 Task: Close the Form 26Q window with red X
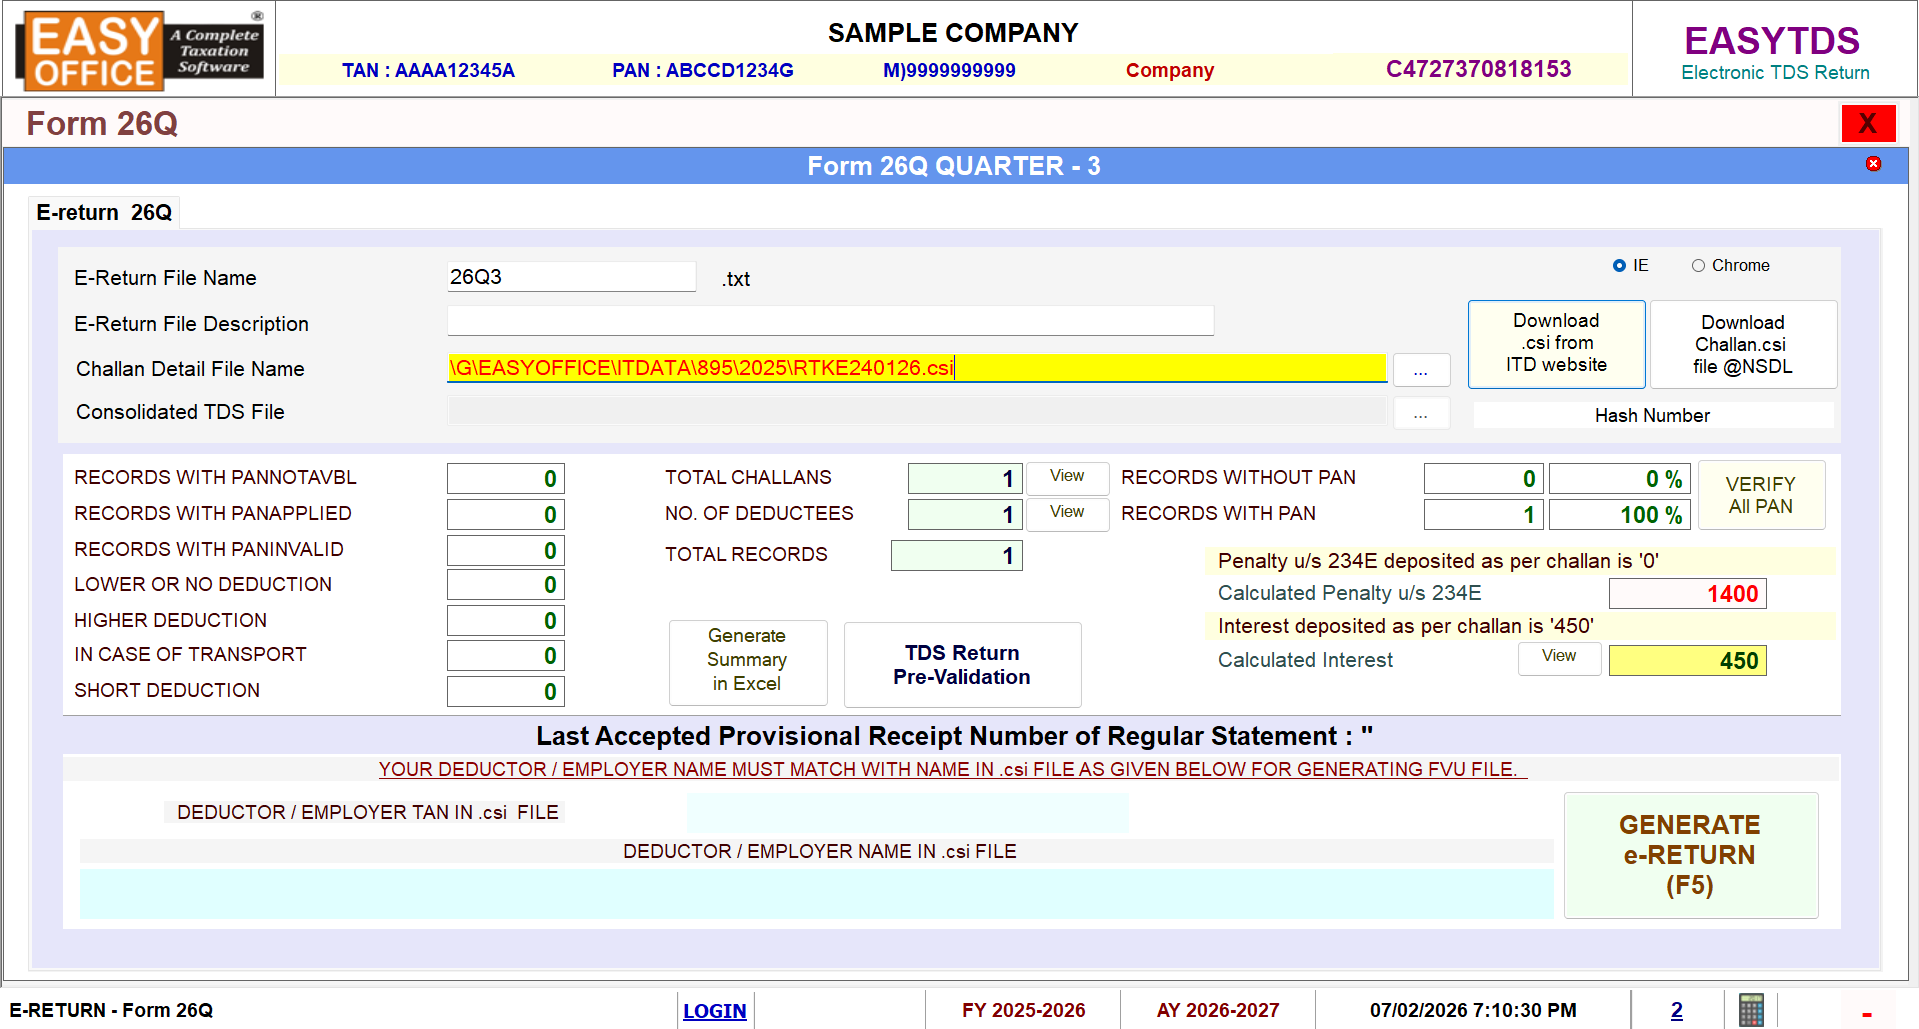[x=1867, y=124]
